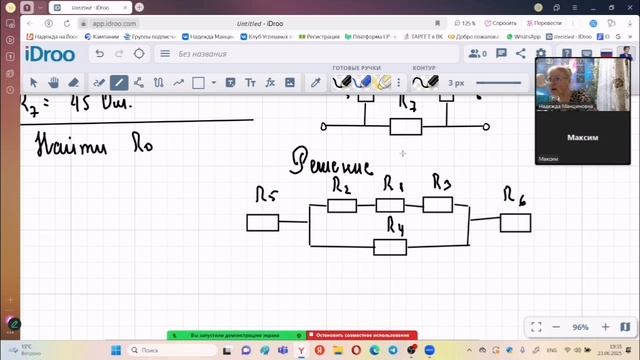Open File Explorer from the taskbar

point(338,350)
